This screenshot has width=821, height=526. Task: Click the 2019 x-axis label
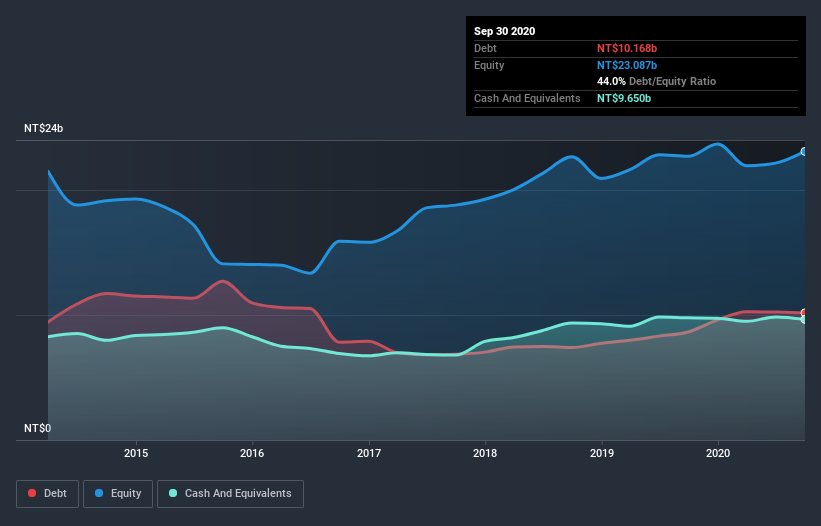(x=602, y=453)
